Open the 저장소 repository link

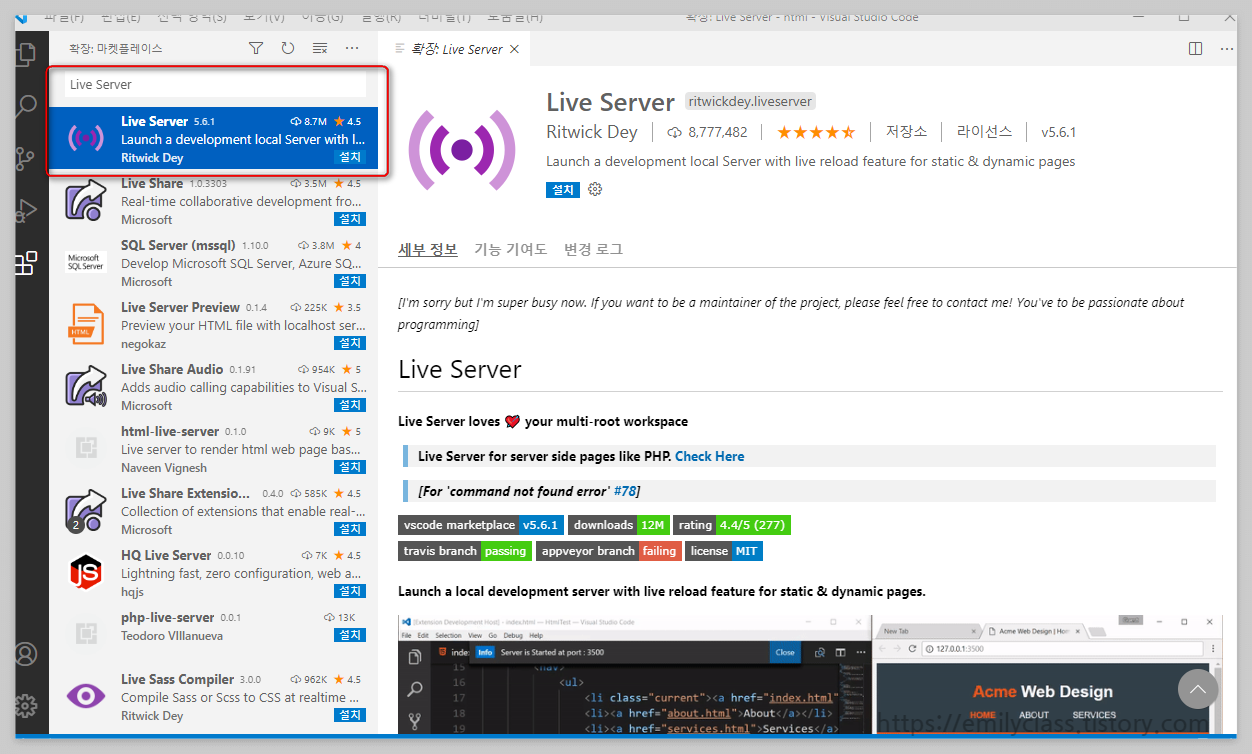(x=906, y=131)
